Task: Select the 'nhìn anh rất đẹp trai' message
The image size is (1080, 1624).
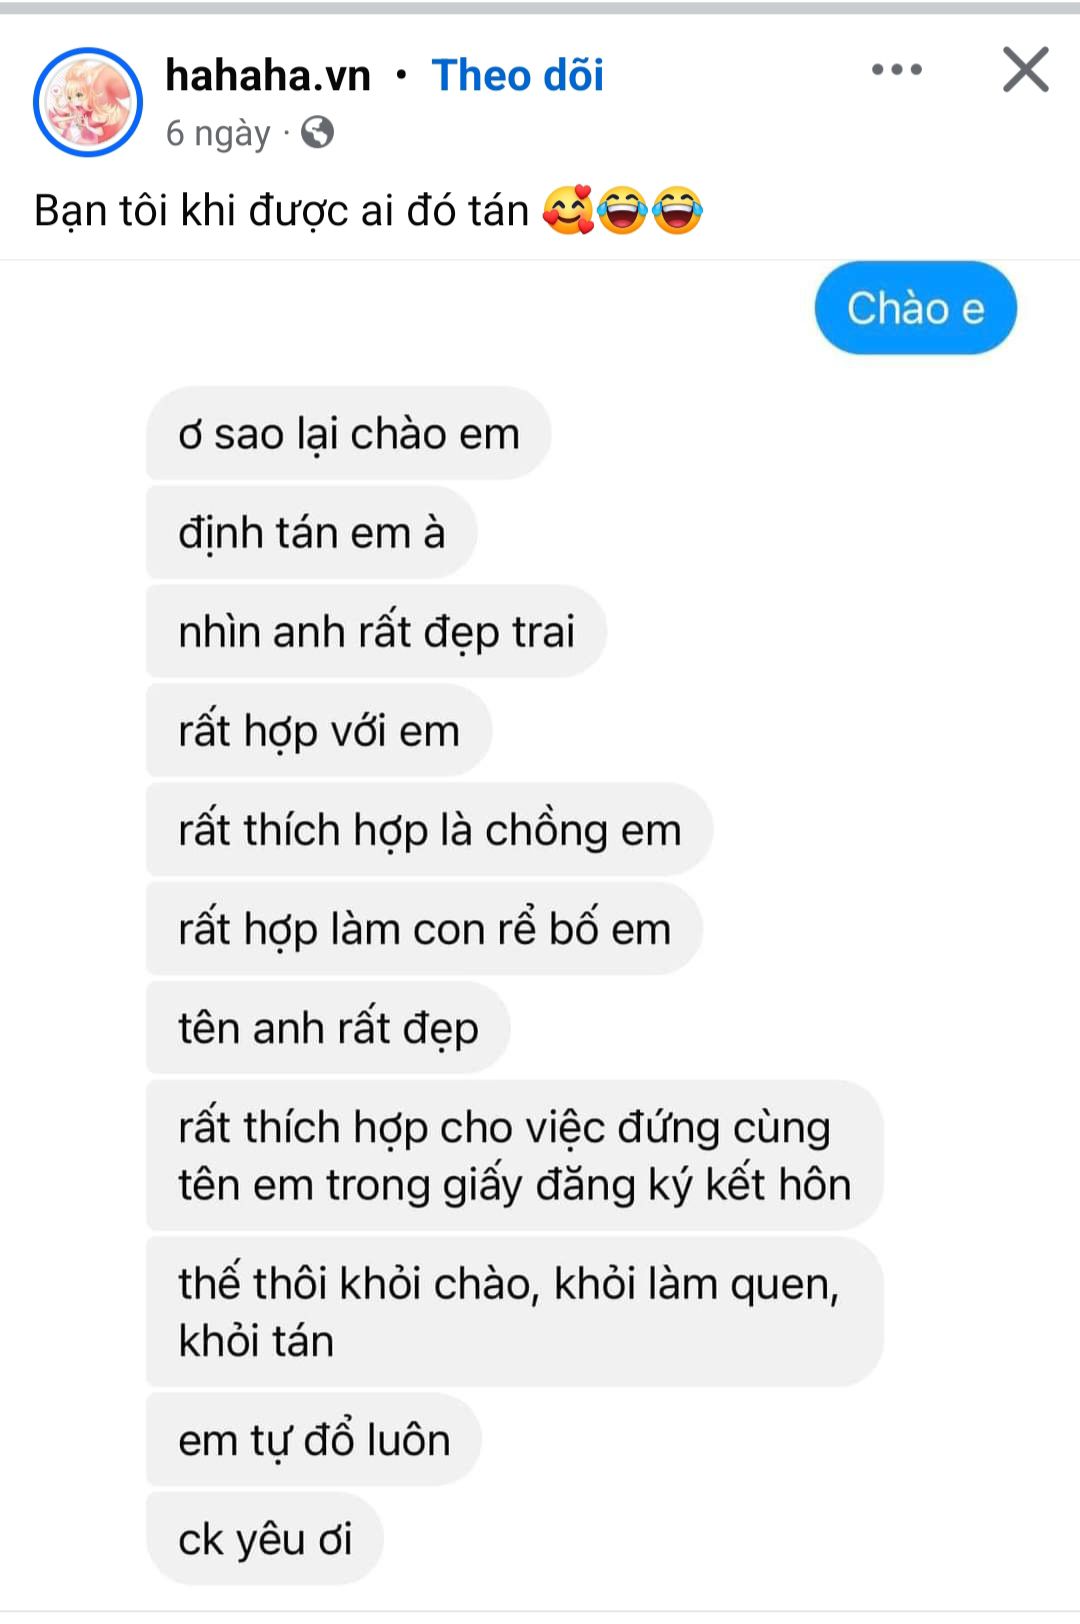Action: coord(376,631)
